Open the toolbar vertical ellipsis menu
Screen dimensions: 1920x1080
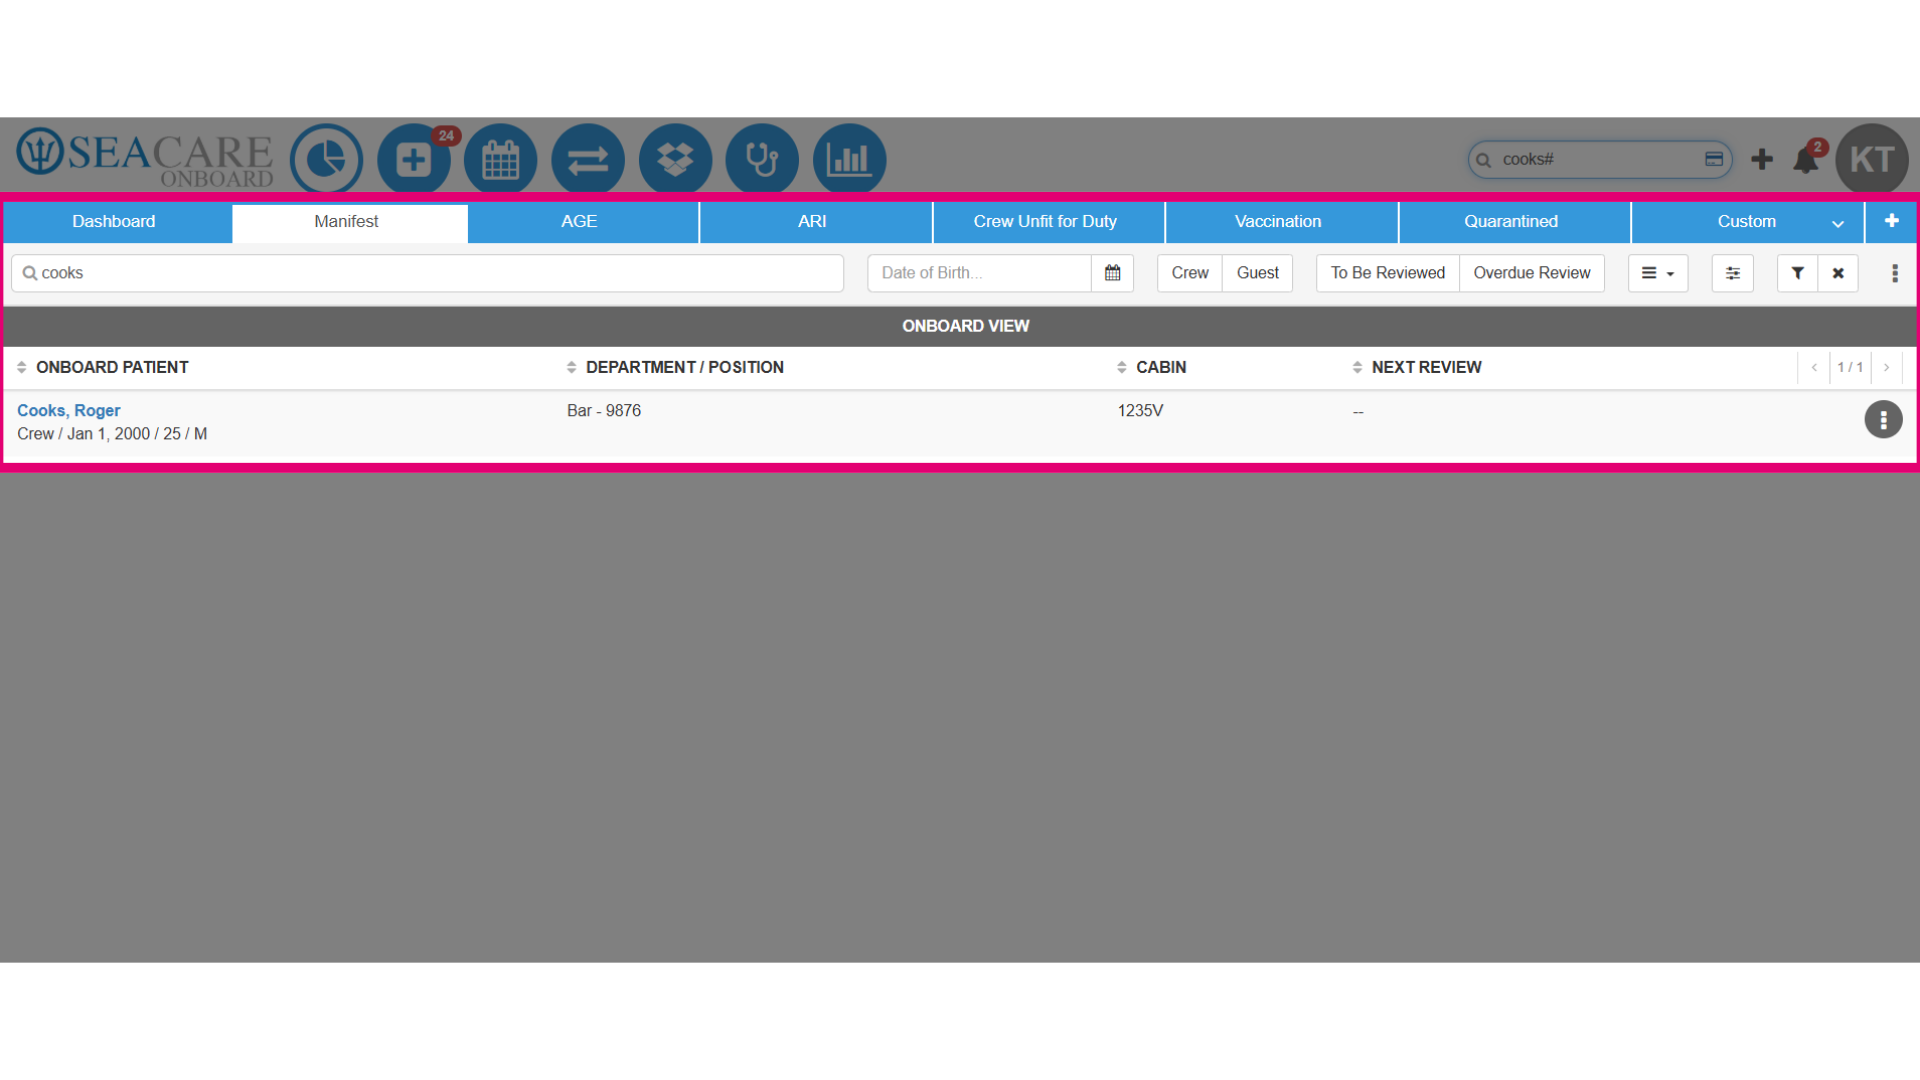1895,273
